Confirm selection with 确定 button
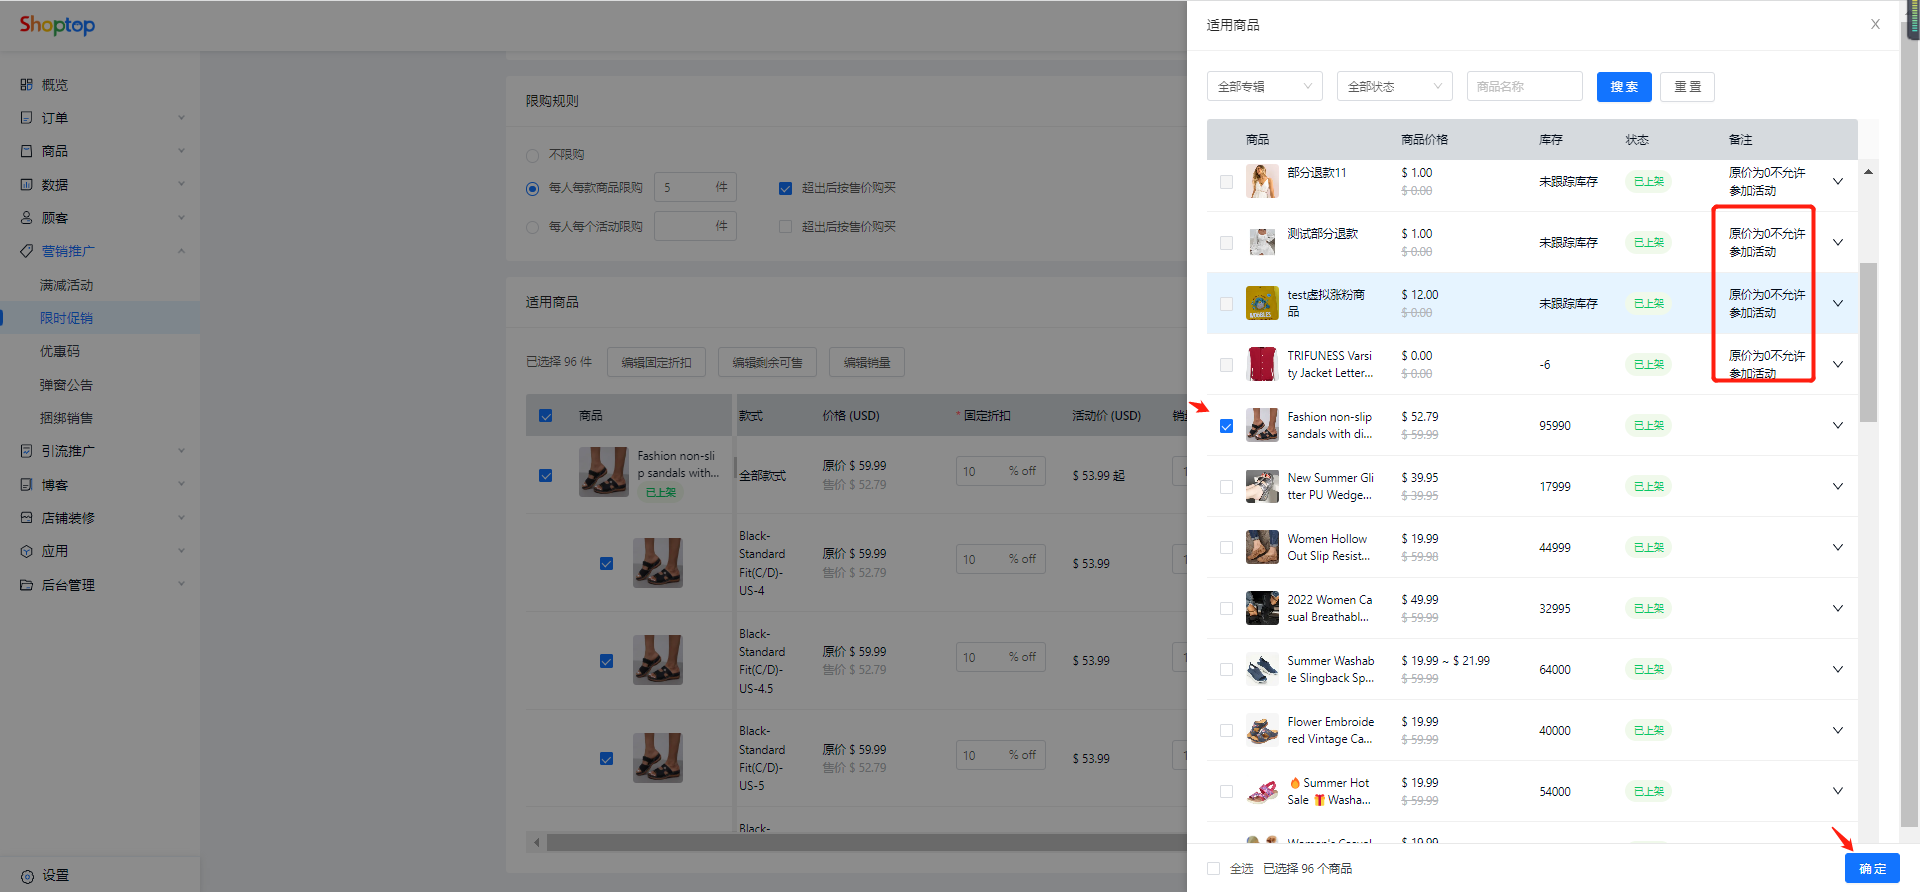Image resolution: width=1920 pixels, height=892 pixels. click(x=1871, y=868)
